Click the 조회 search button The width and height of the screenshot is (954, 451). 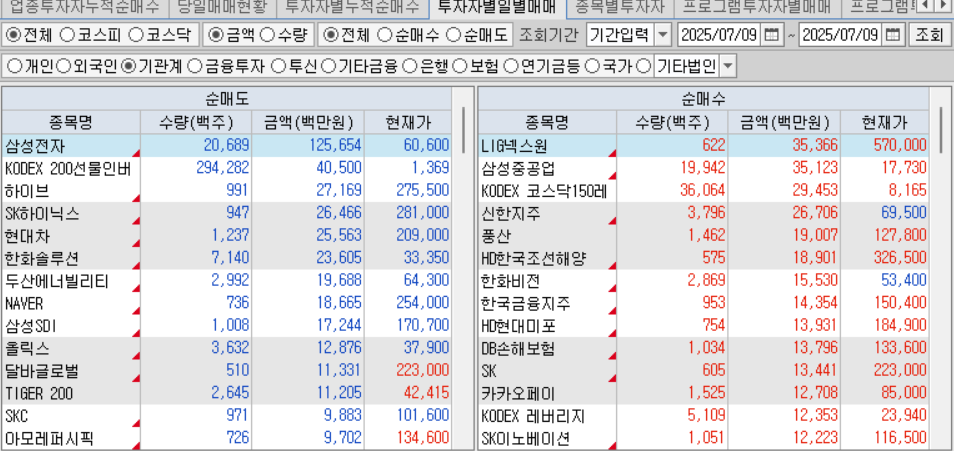928,35
